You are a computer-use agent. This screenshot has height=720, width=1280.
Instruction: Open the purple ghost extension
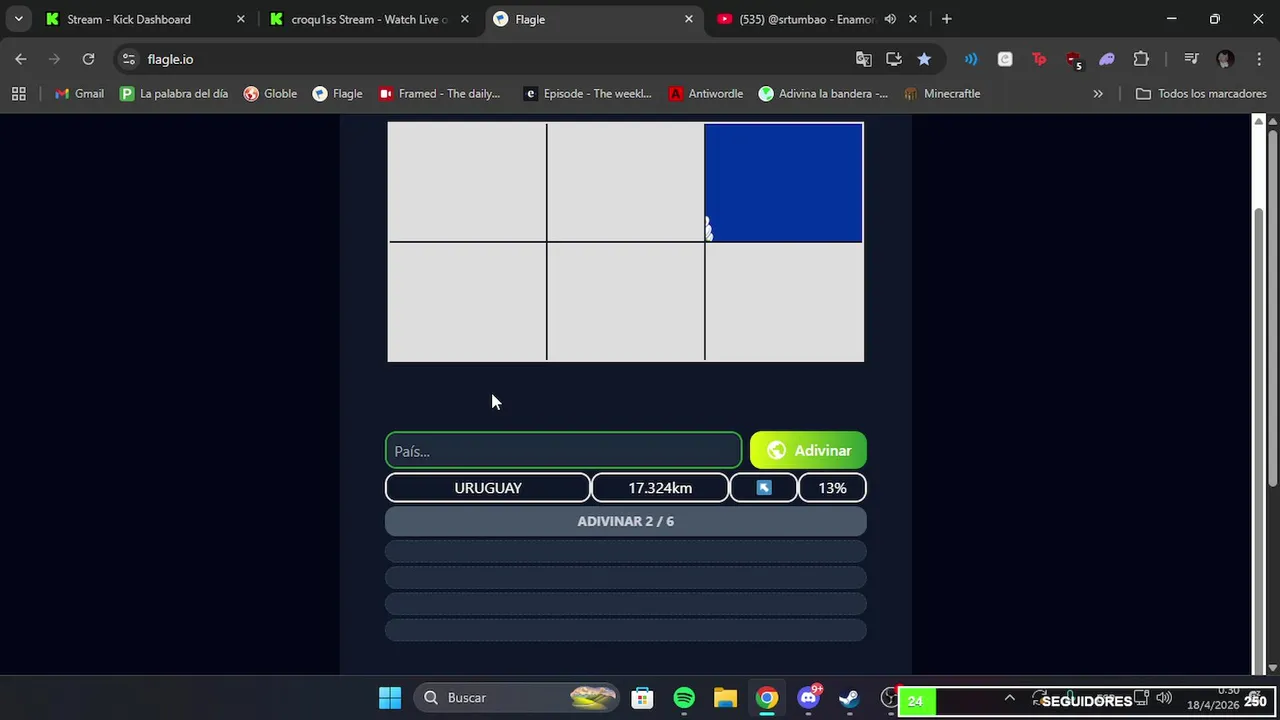[x=1107, y=59]
